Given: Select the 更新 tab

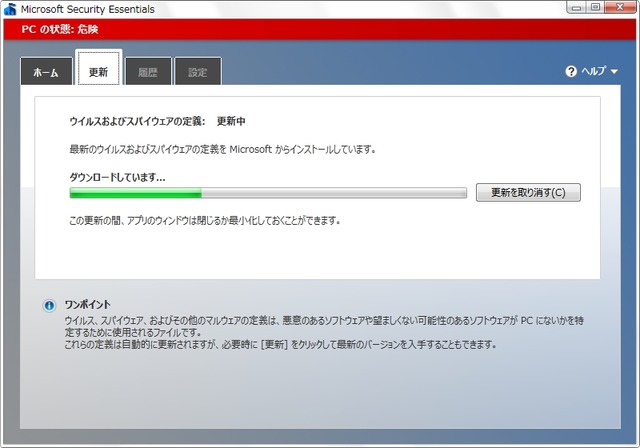Looking at the screenshot, I should coord(98,69).
